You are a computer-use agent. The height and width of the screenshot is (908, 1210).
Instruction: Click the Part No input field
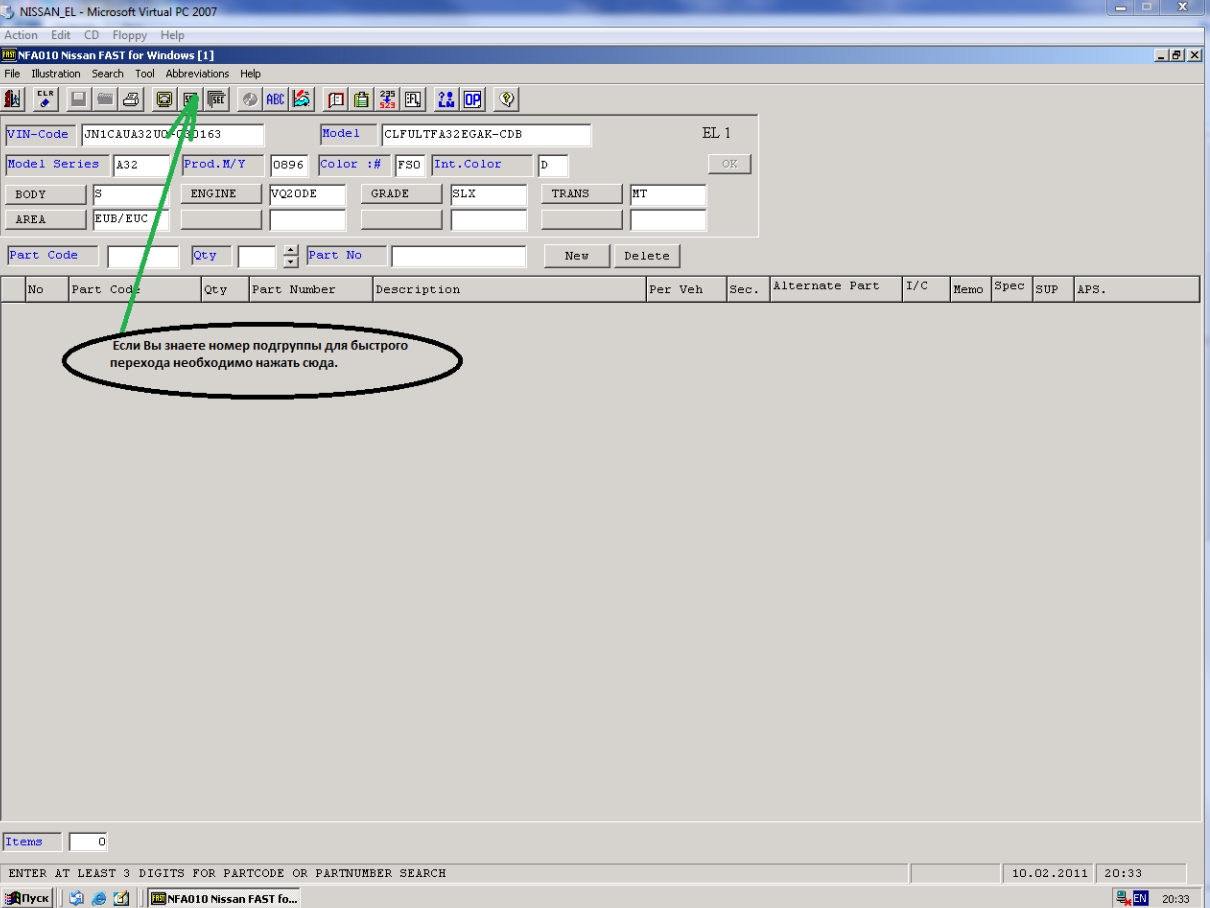coord(458,257)
